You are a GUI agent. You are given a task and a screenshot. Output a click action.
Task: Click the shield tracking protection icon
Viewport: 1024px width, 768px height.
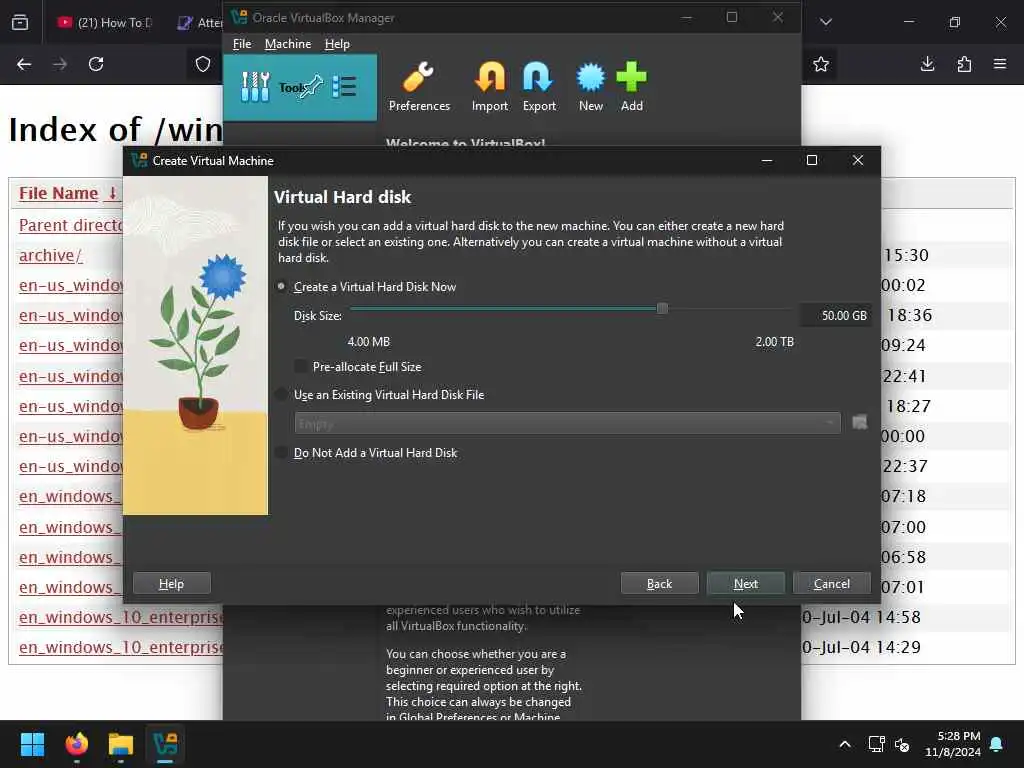pos(203,64)
